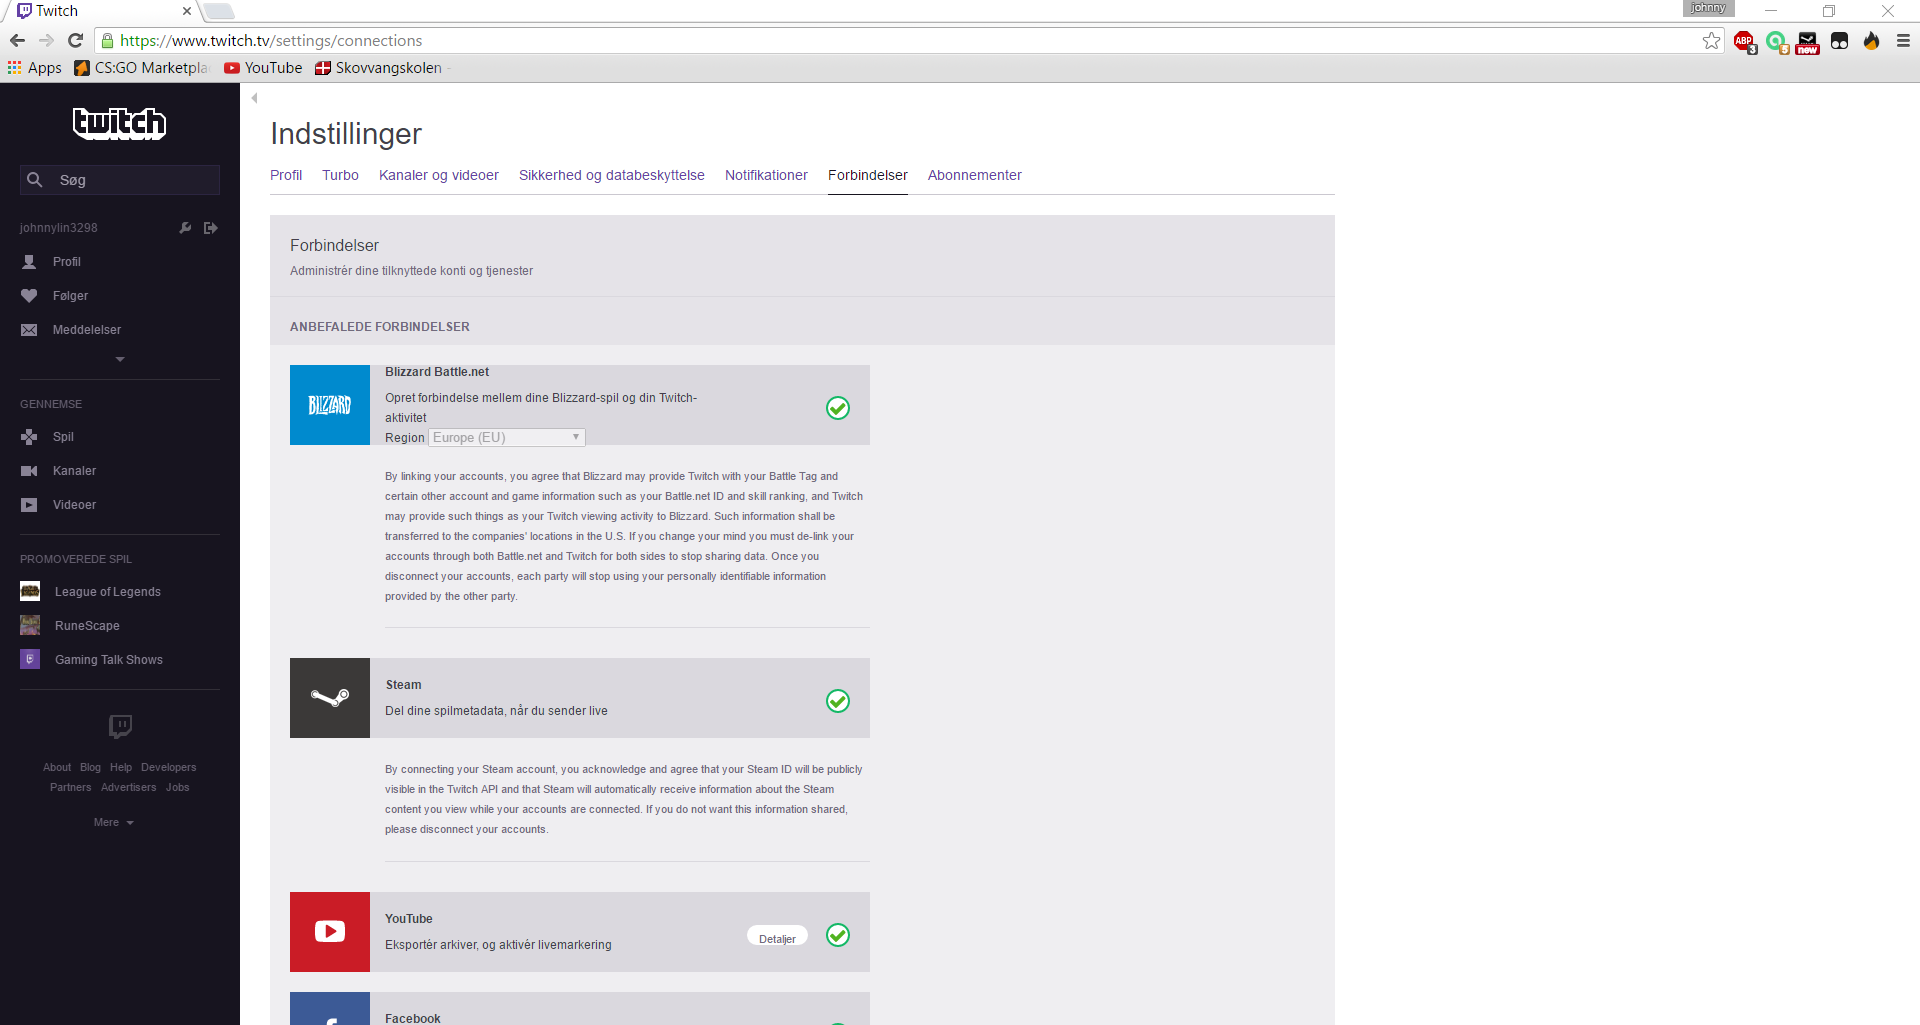Open the Sikkerhed og databeskyttelse tab
The height and width of the screenshot is (1025, 1920).
coord(612,175)
